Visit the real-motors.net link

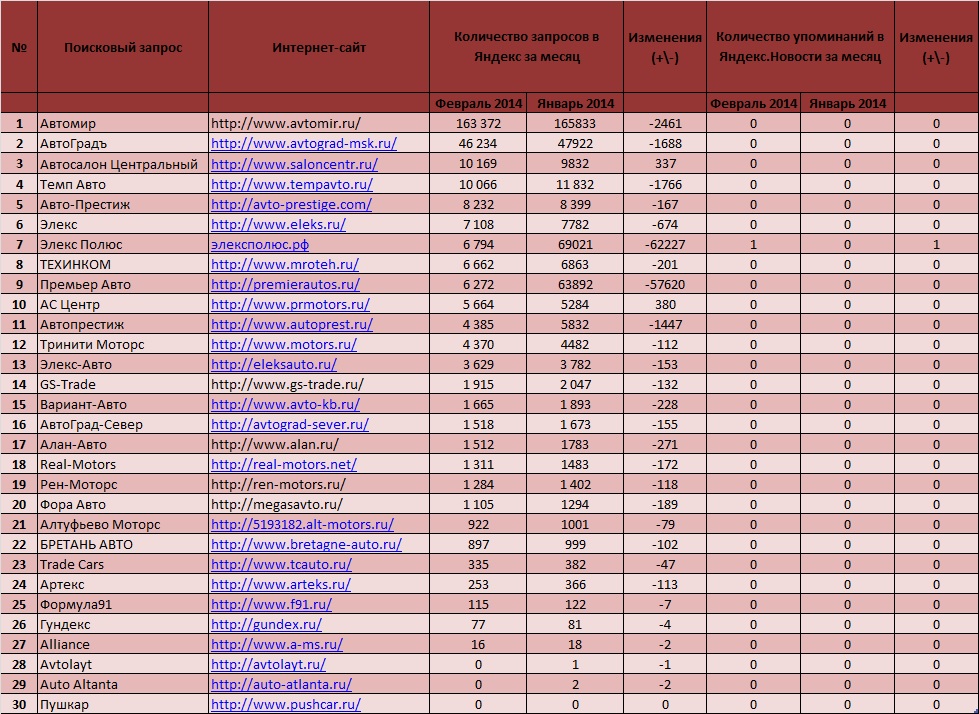(283, 464)
